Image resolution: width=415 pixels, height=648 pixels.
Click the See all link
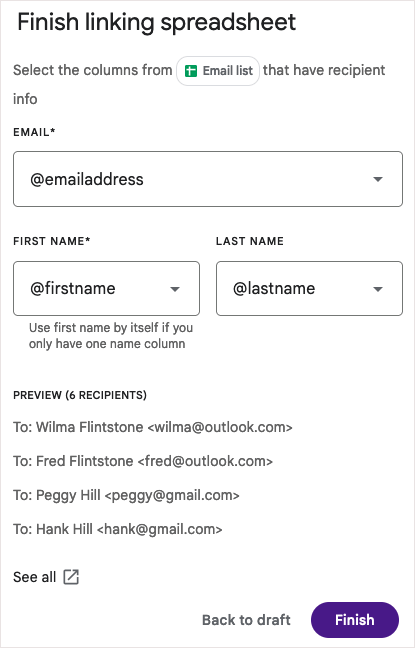tap(34, 577)
